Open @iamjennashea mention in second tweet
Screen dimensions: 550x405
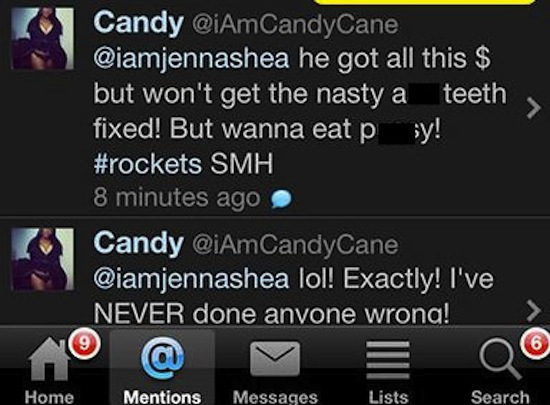tap(192, 279)
